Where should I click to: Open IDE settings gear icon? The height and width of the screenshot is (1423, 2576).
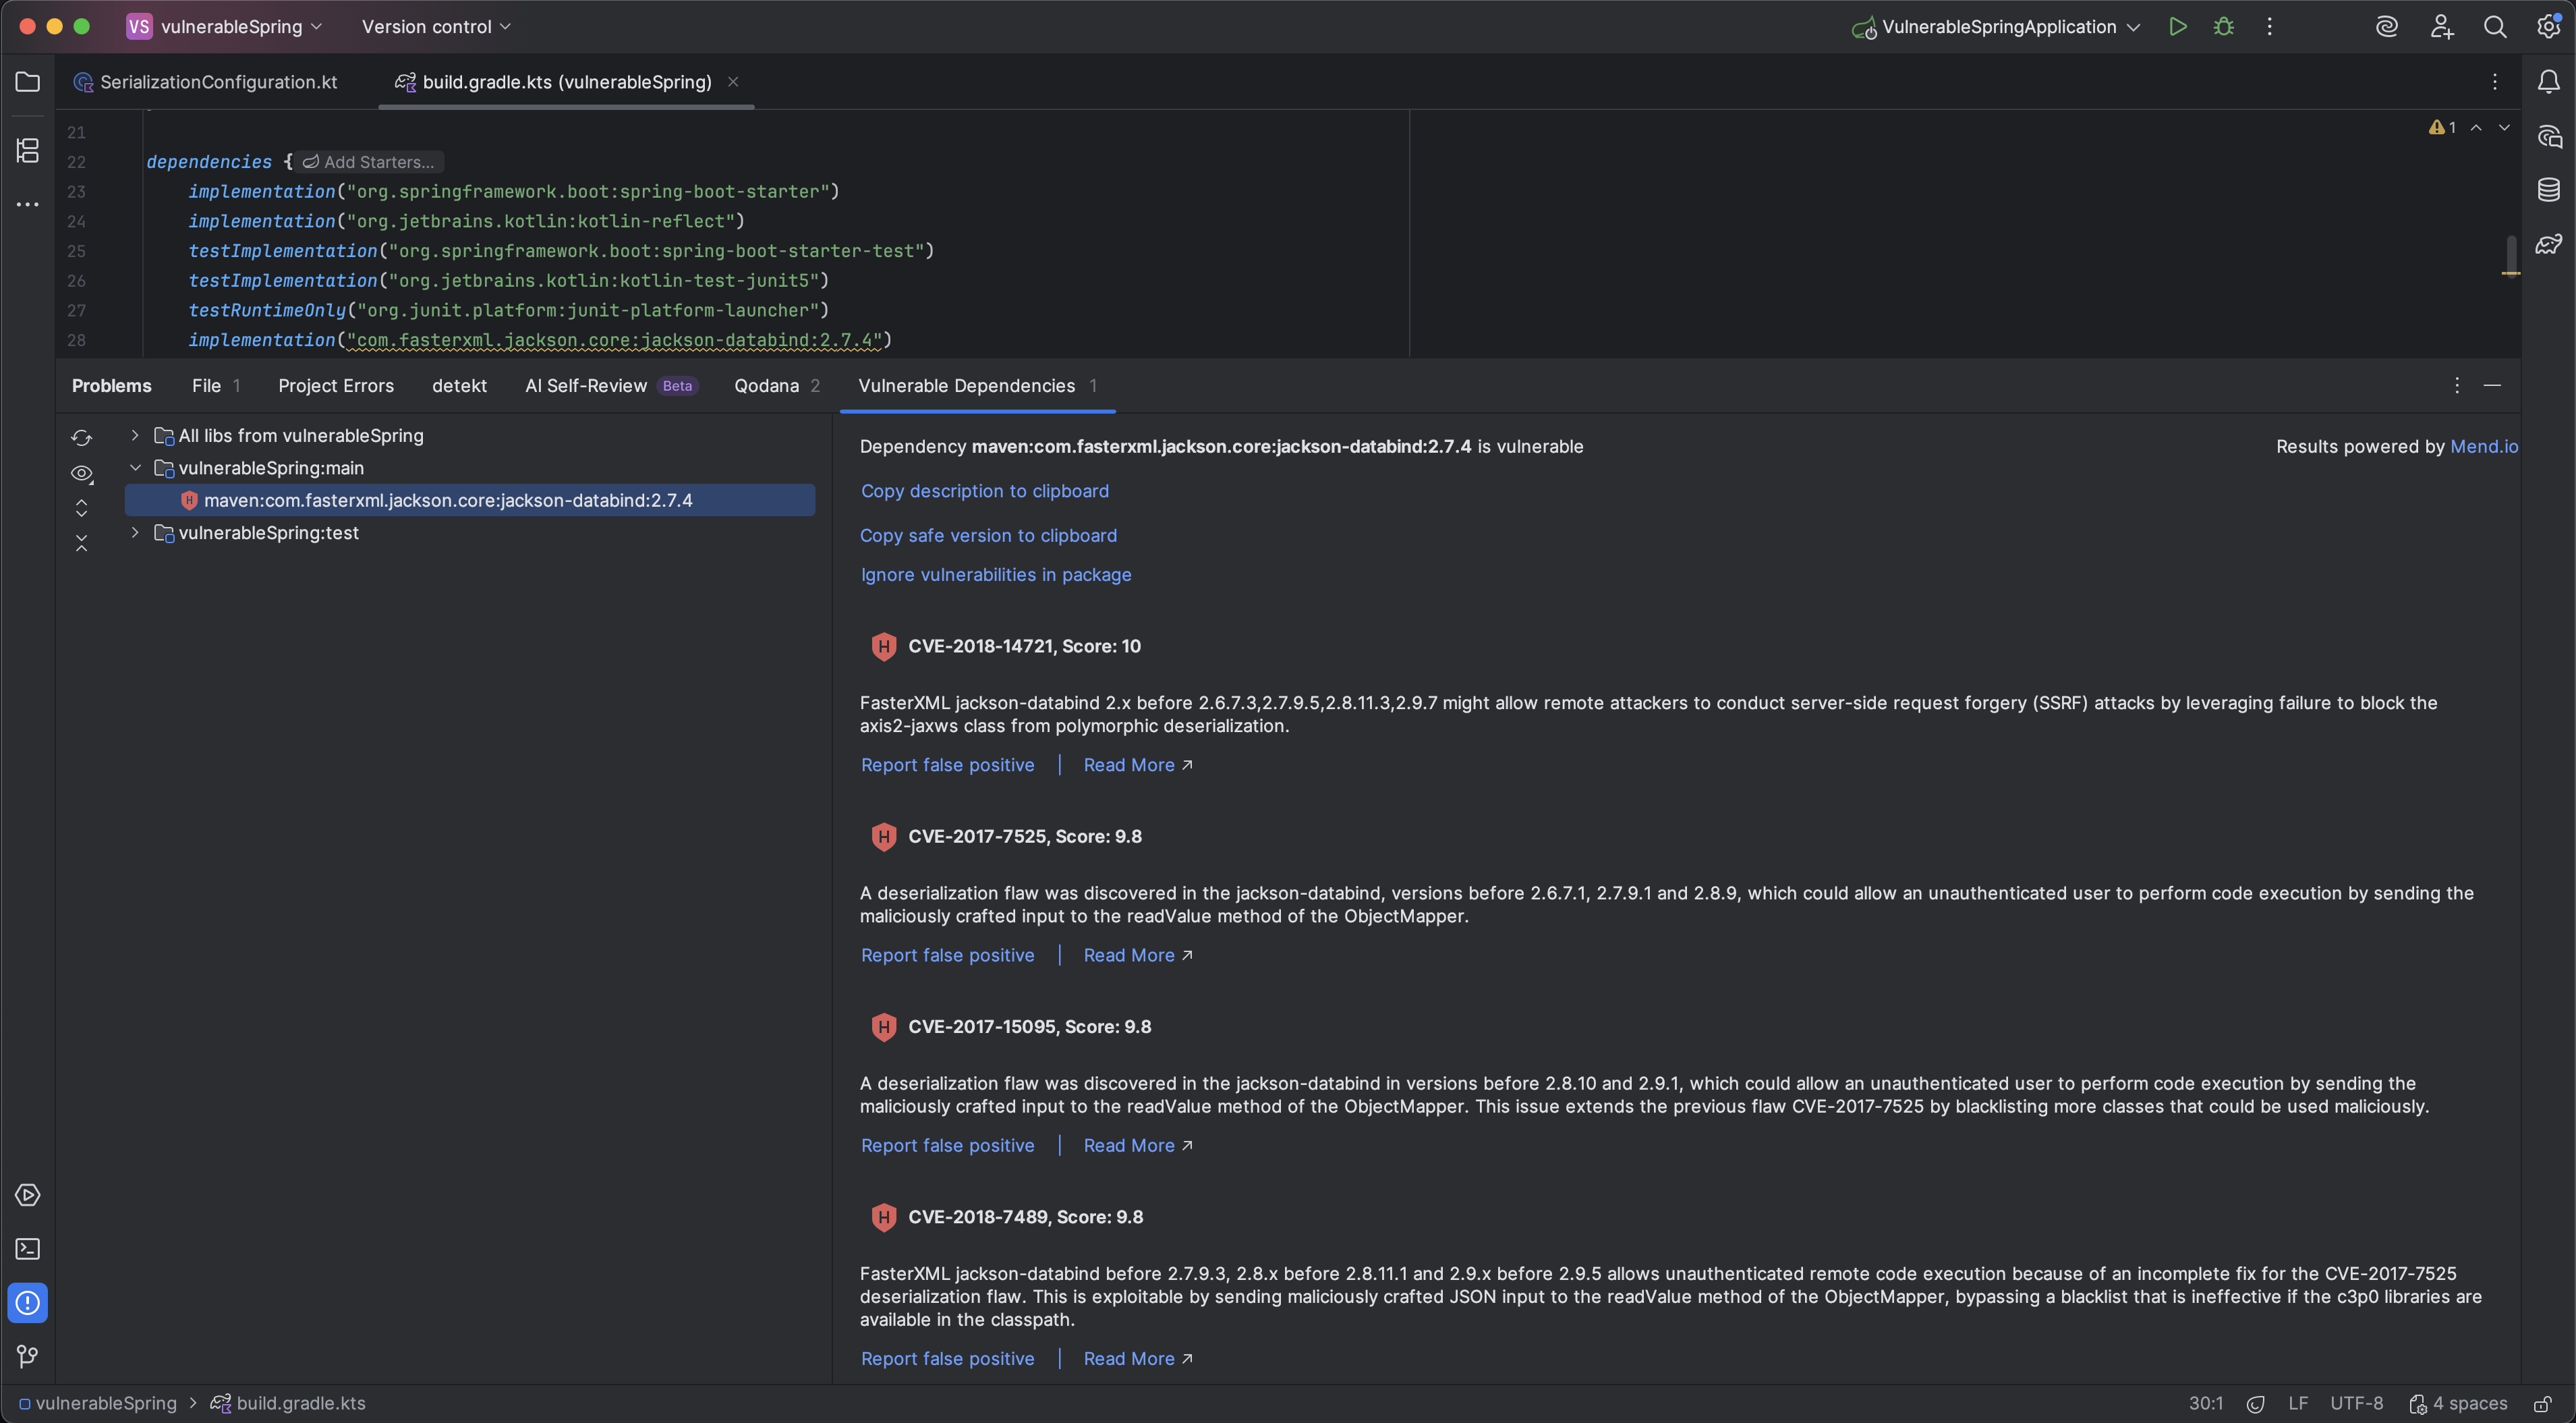point(2549,27)
